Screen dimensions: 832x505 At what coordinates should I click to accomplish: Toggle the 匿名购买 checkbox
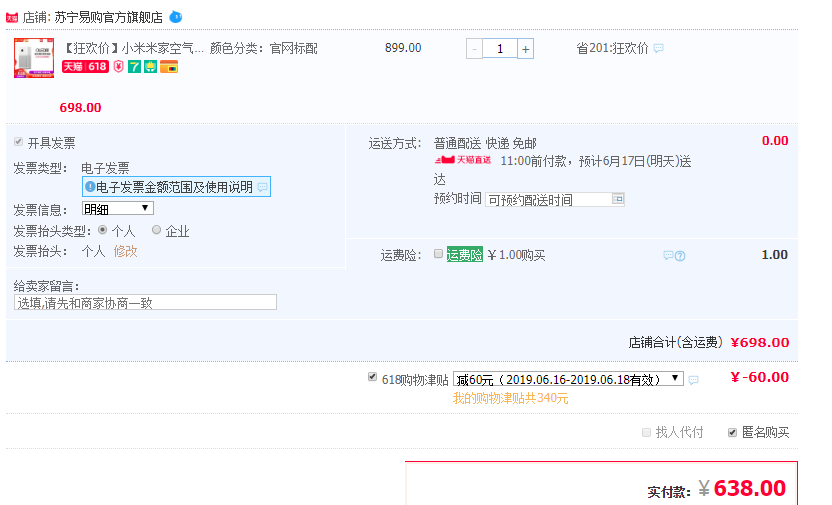[732, 432]
